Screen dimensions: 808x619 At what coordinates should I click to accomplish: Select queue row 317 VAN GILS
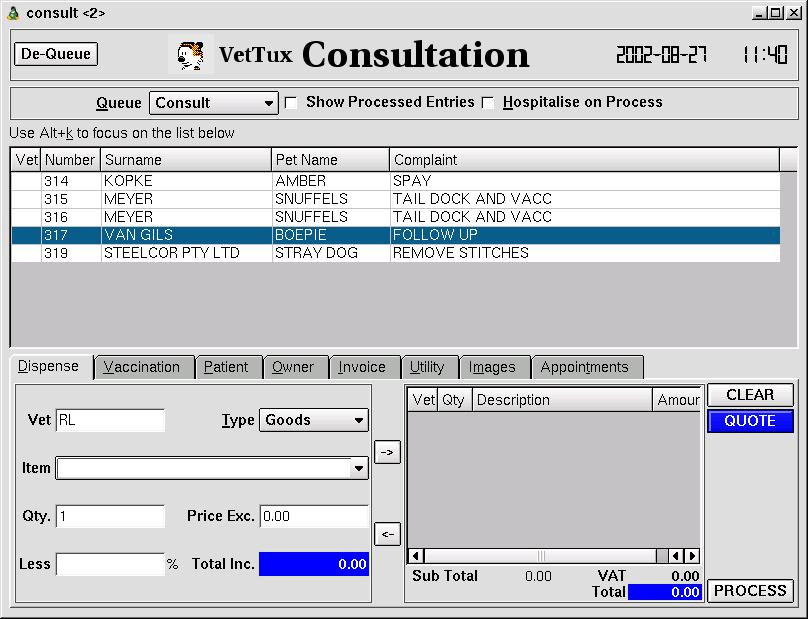coord(395,235)
